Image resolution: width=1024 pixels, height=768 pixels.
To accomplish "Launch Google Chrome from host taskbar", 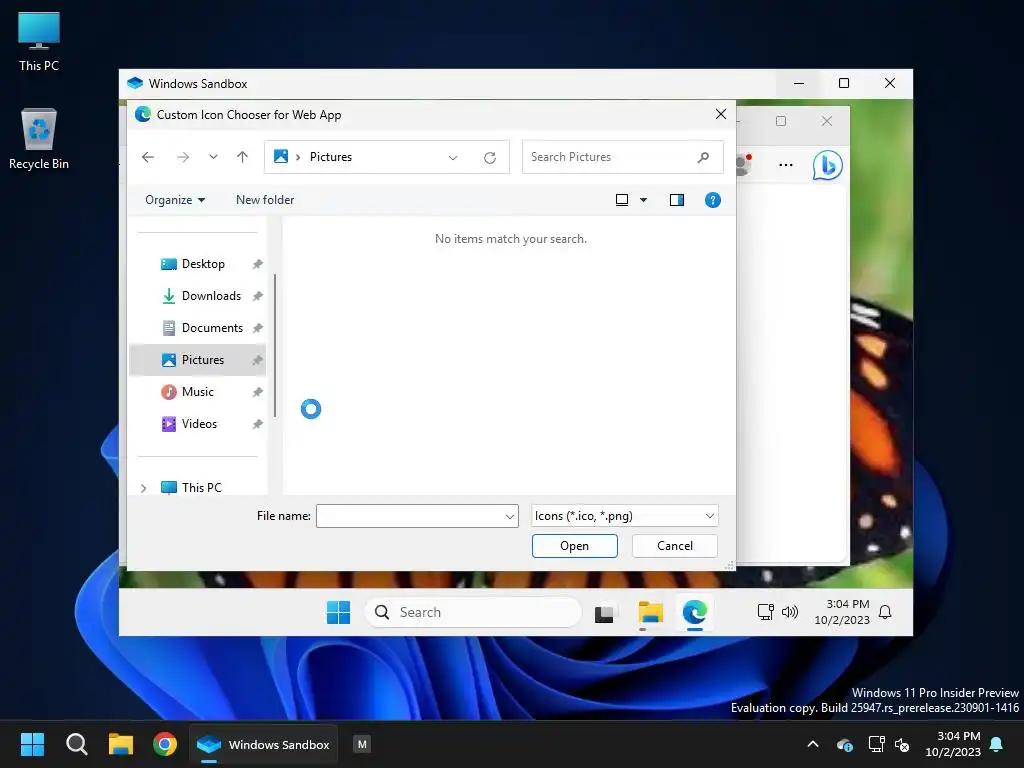I will coord(165,744).
